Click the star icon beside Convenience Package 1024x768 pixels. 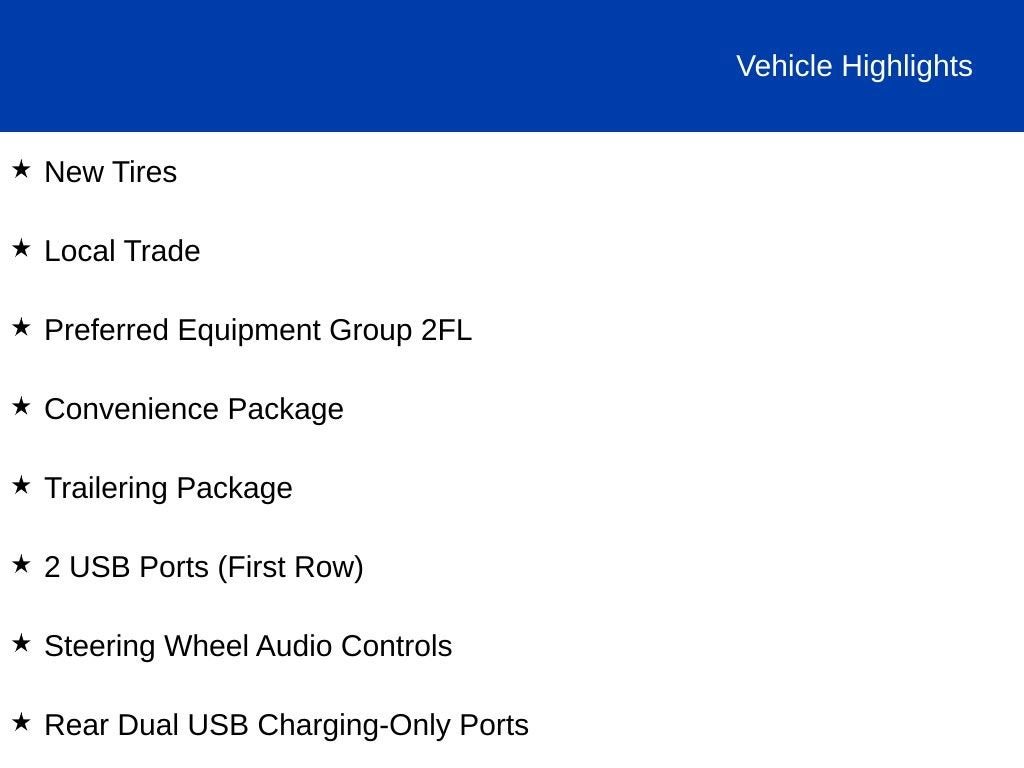21,406
